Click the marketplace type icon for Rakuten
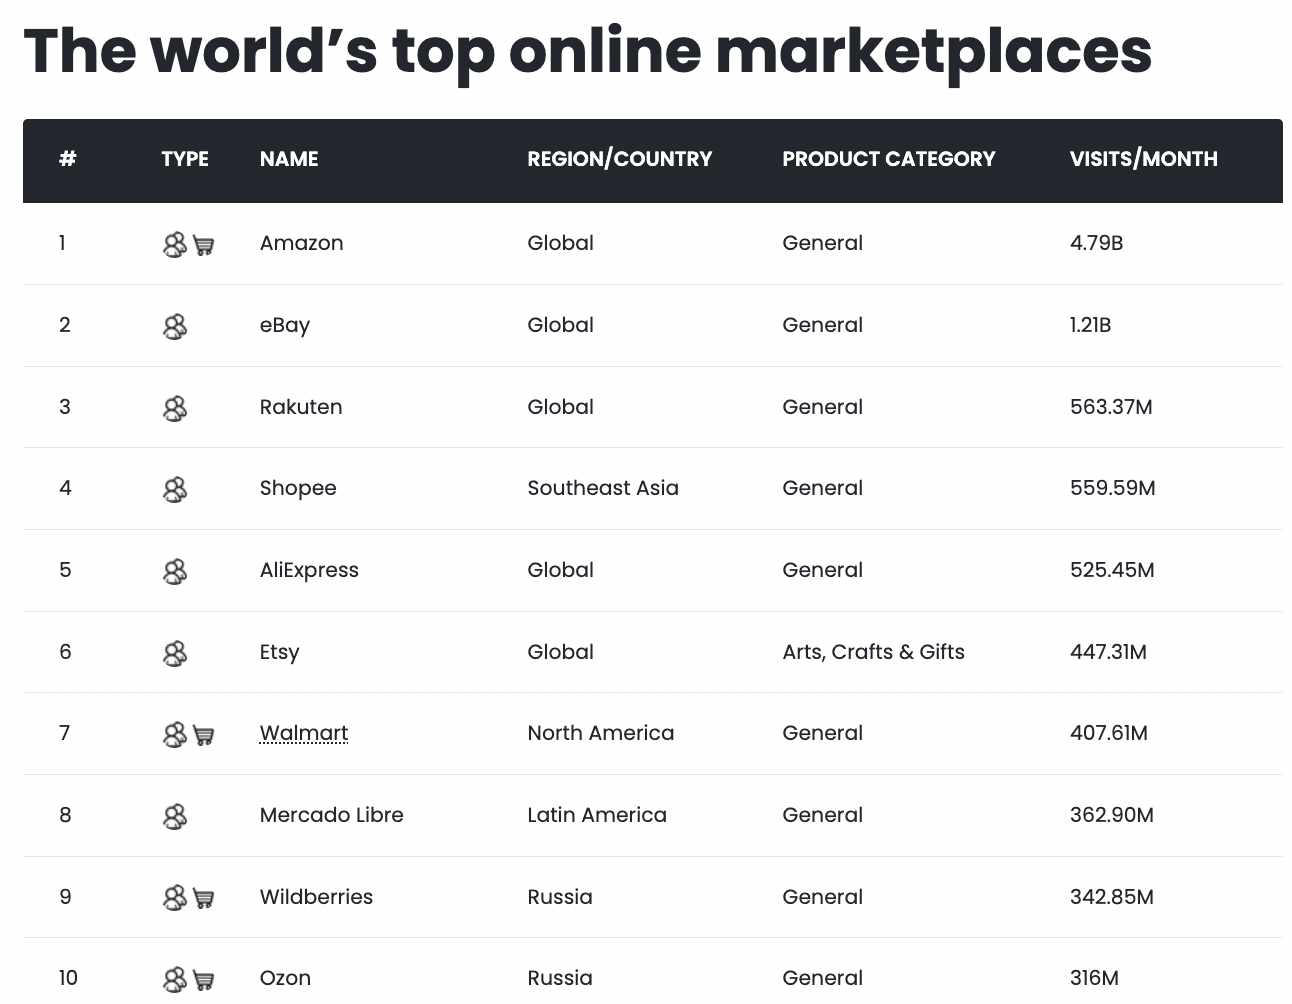This screenshot has height=1004, width=1292. click(x=175, y=408)
